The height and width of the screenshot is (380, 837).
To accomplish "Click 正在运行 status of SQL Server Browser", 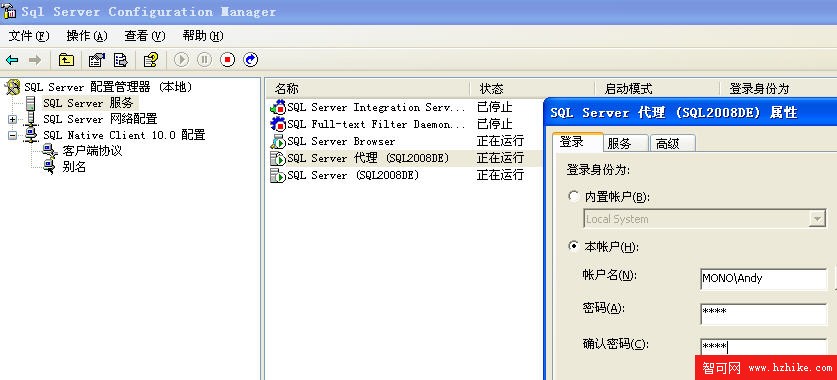I will 500,142.
